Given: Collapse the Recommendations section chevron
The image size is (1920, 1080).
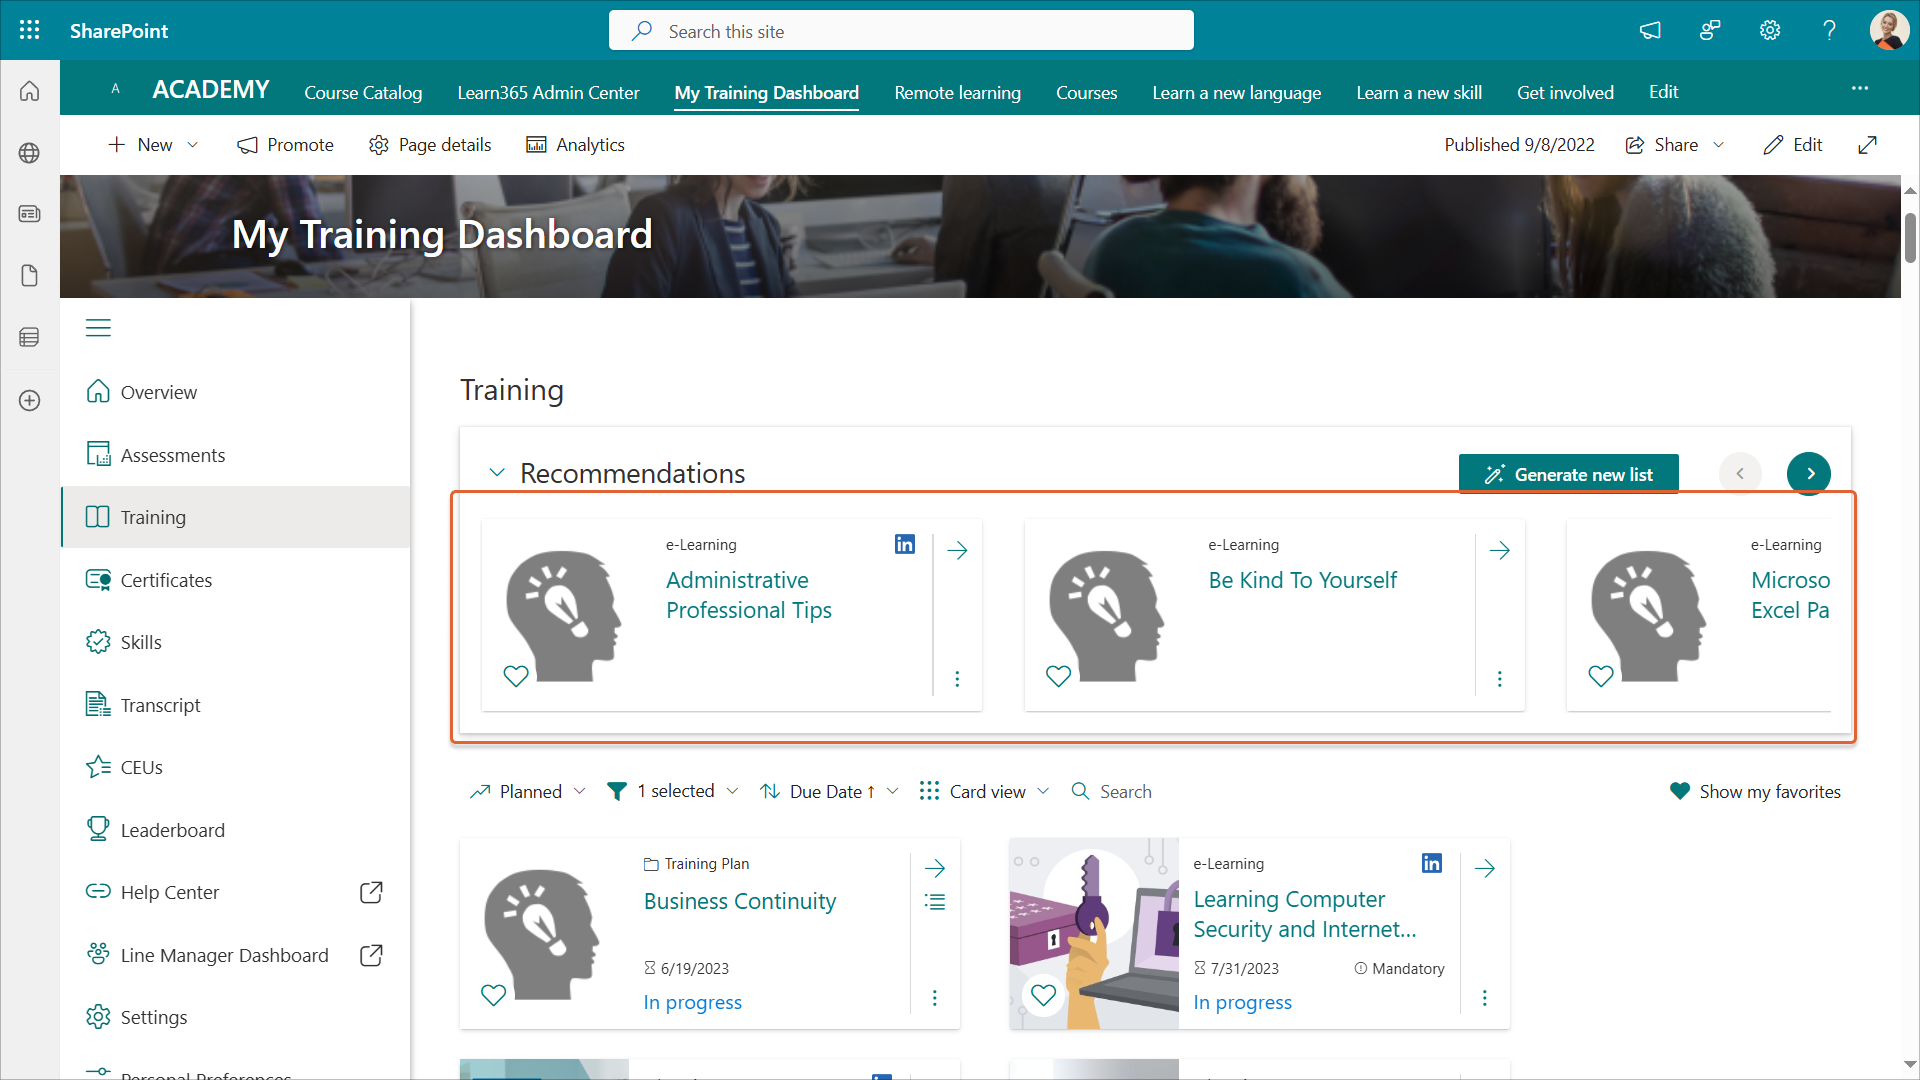Looking at the screenshot, I should click(497, 473).
